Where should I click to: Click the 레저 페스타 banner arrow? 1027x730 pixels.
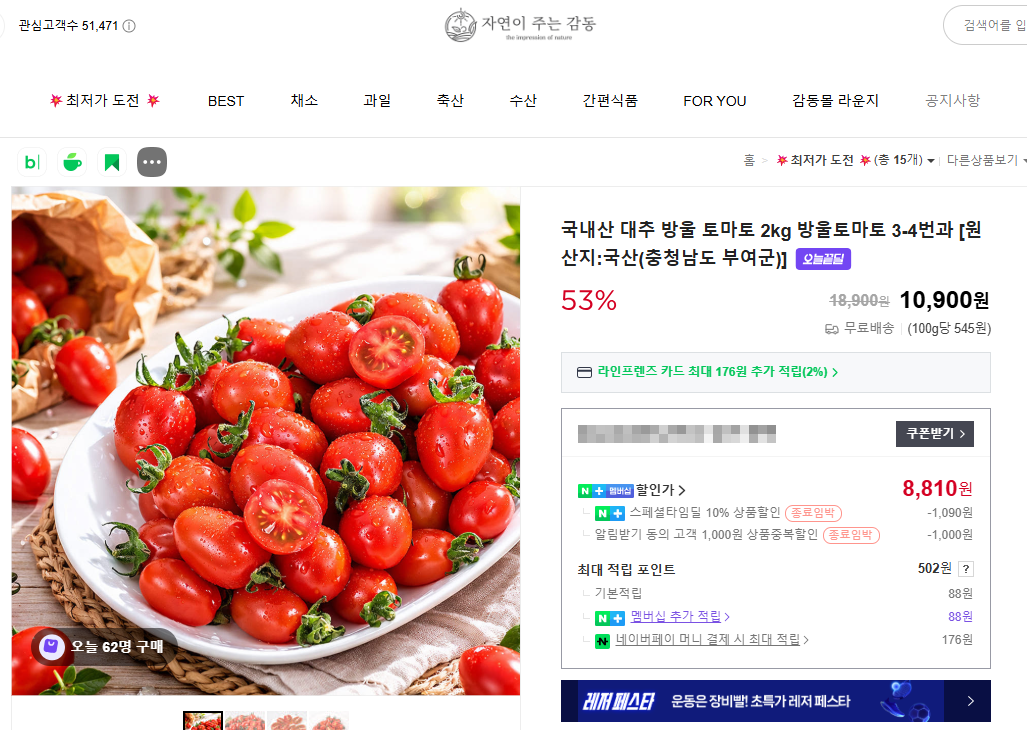(970, 701)
